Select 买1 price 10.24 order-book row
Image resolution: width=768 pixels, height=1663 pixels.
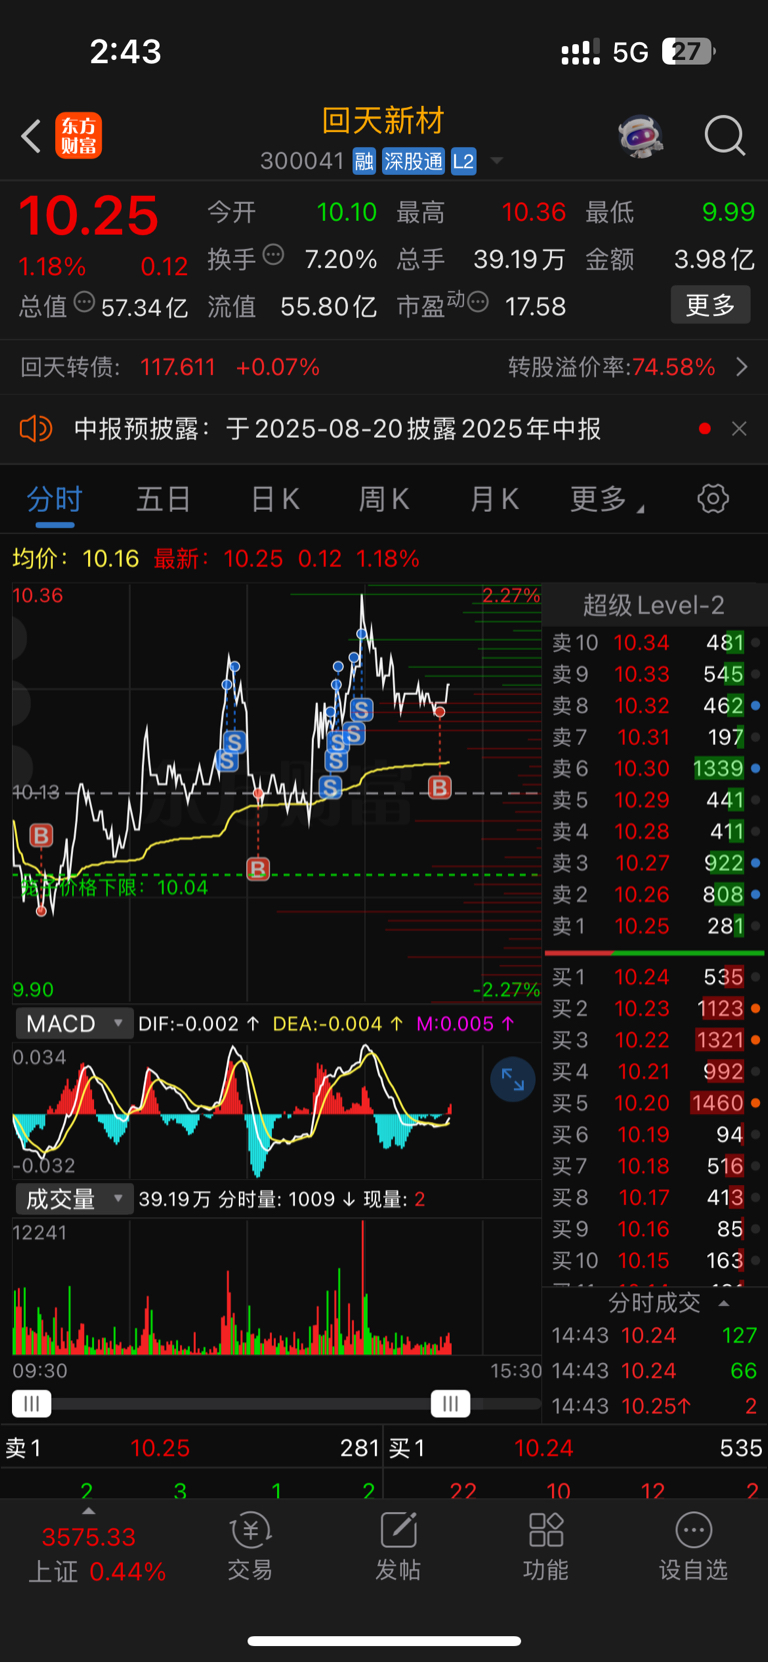[654, 977]
